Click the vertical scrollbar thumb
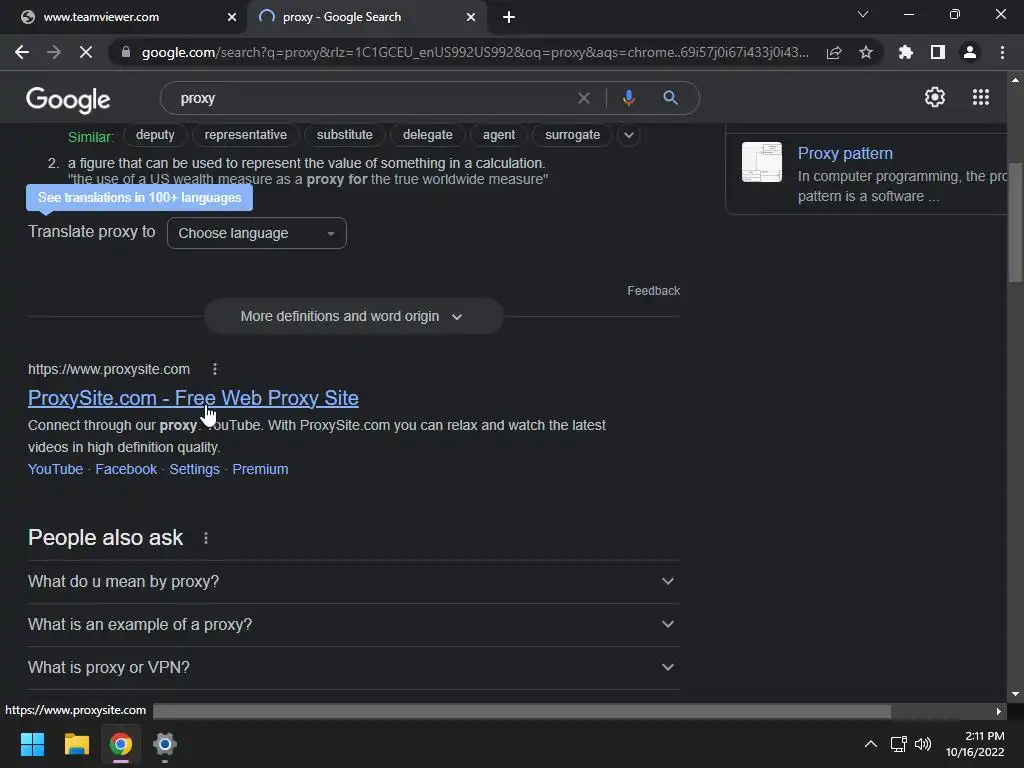 [x=1015, y=222]
